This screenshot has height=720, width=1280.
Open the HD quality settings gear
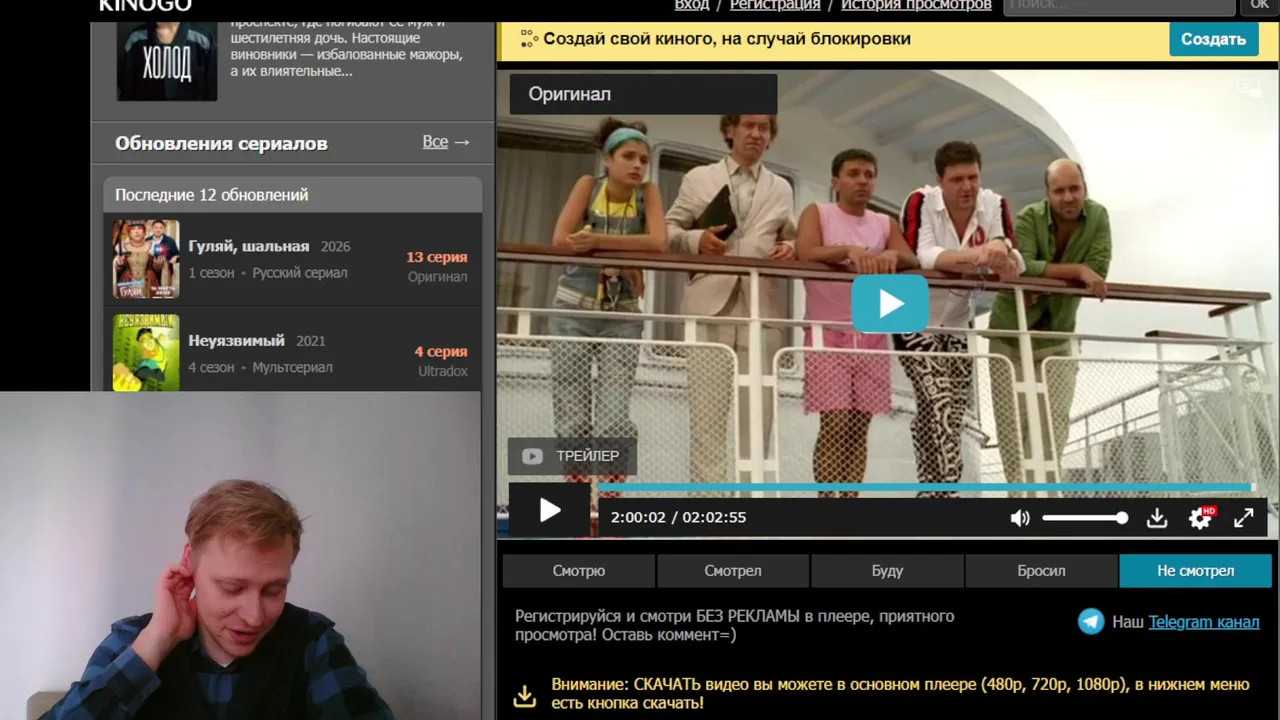click(1200, 517)
